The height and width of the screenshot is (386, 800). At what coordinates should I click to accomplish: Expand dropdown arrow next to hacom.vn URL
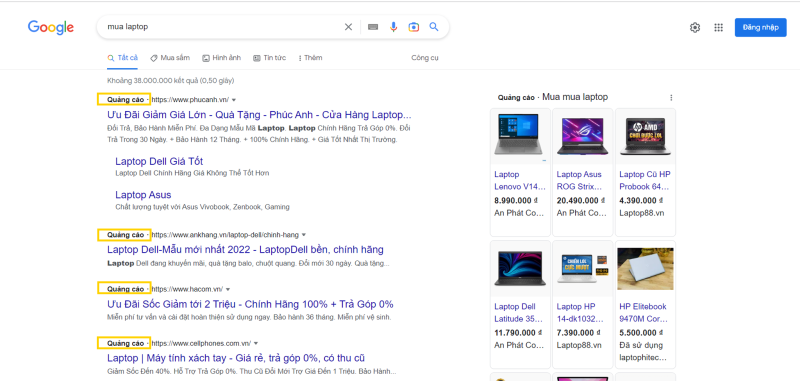(228, 289)
